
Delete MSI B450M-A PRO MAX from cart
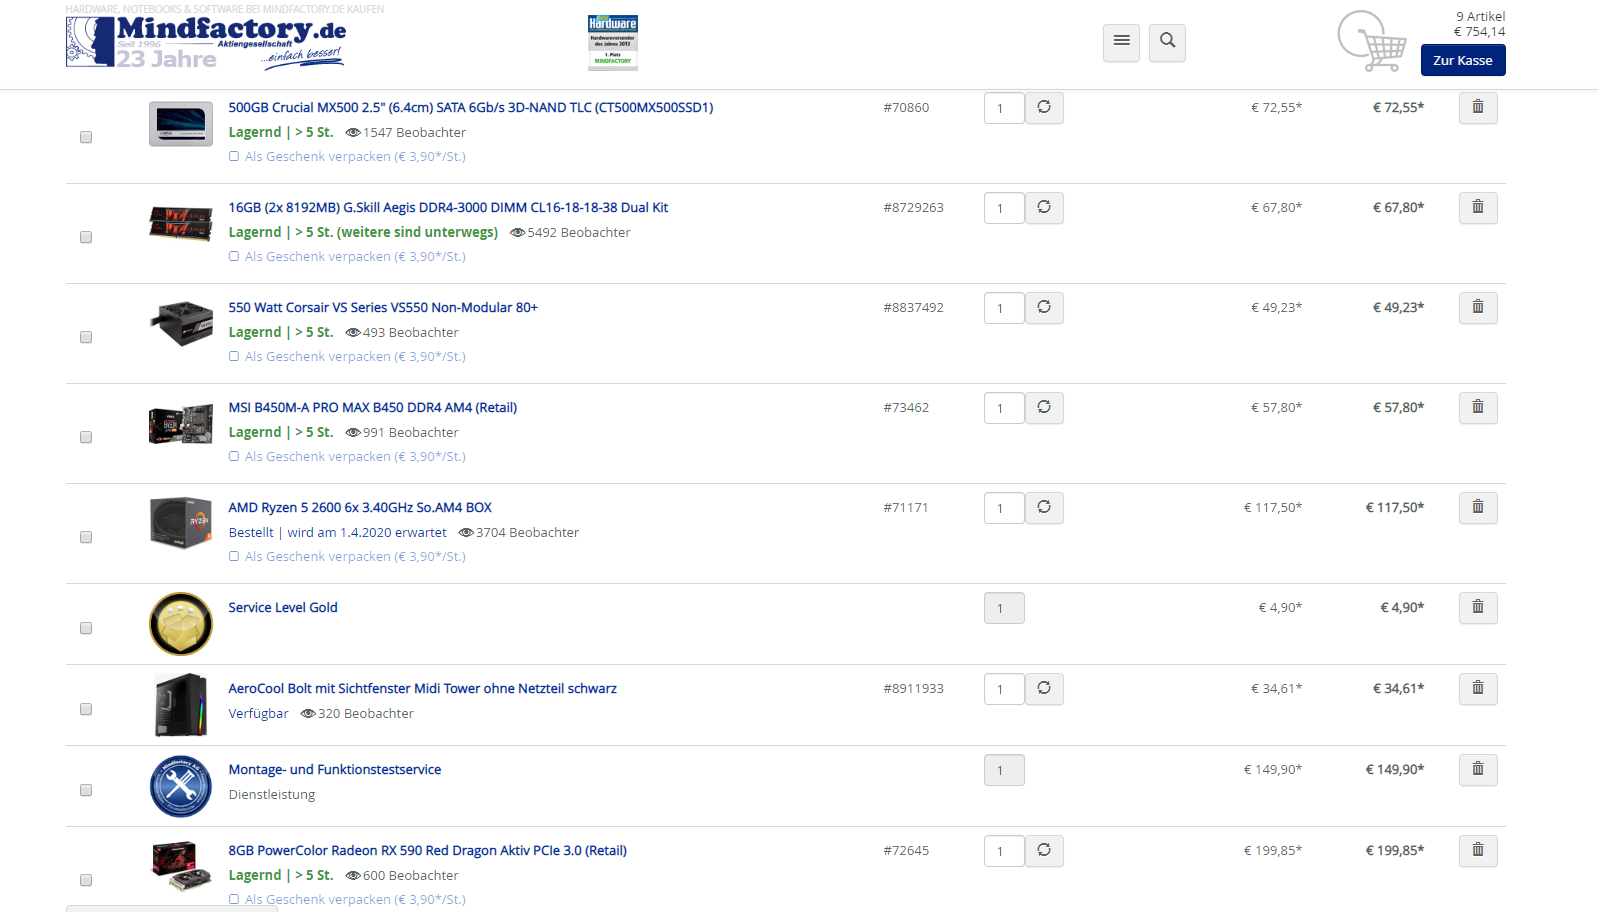[x=1478, y=408]
